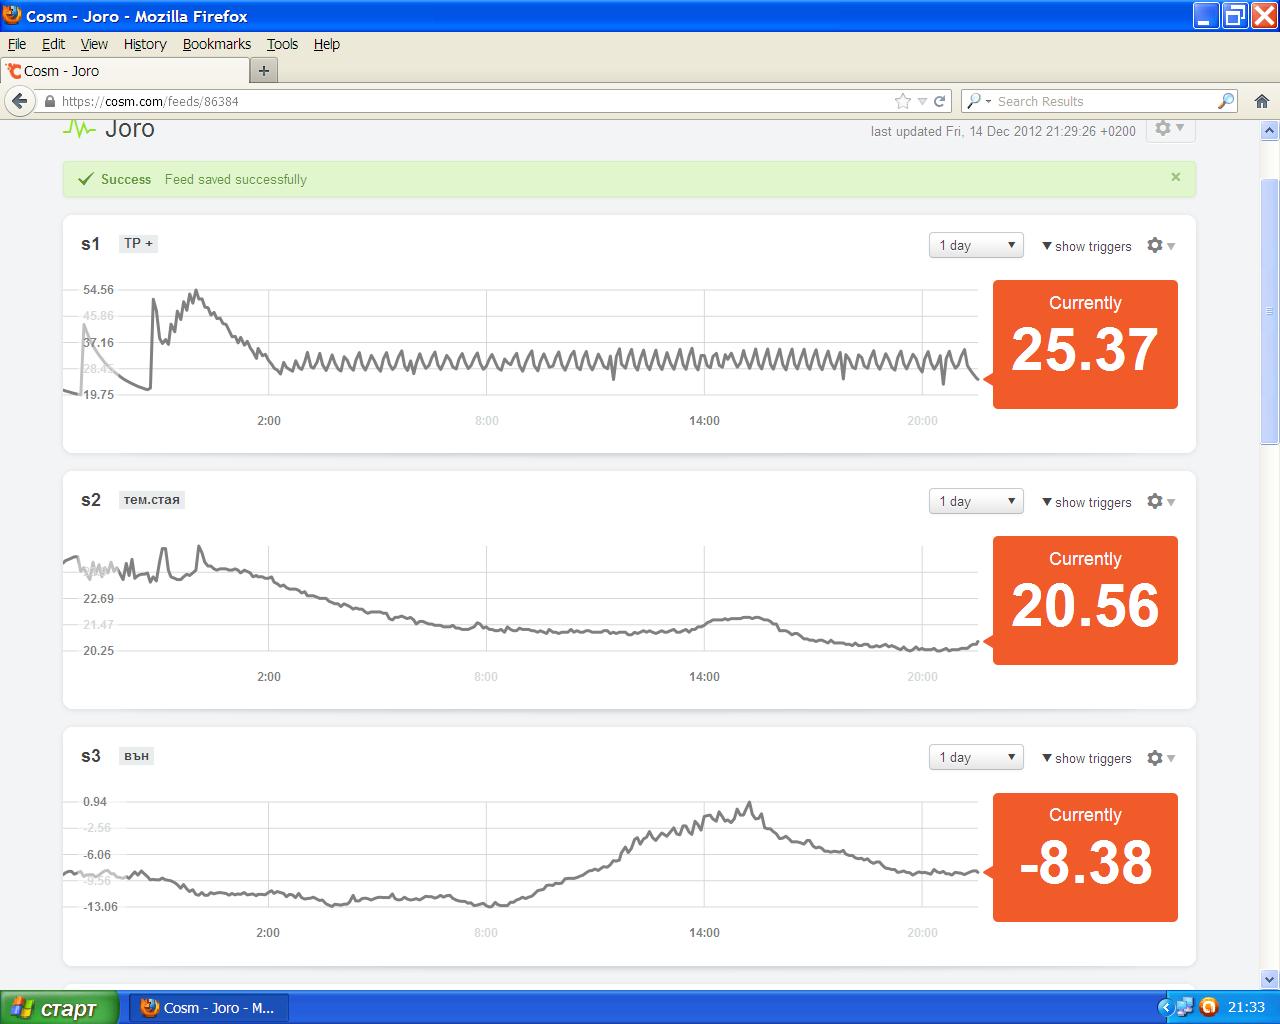Bookmark this page with the star icon
1280x1024 pixels.
click(903, 101)
